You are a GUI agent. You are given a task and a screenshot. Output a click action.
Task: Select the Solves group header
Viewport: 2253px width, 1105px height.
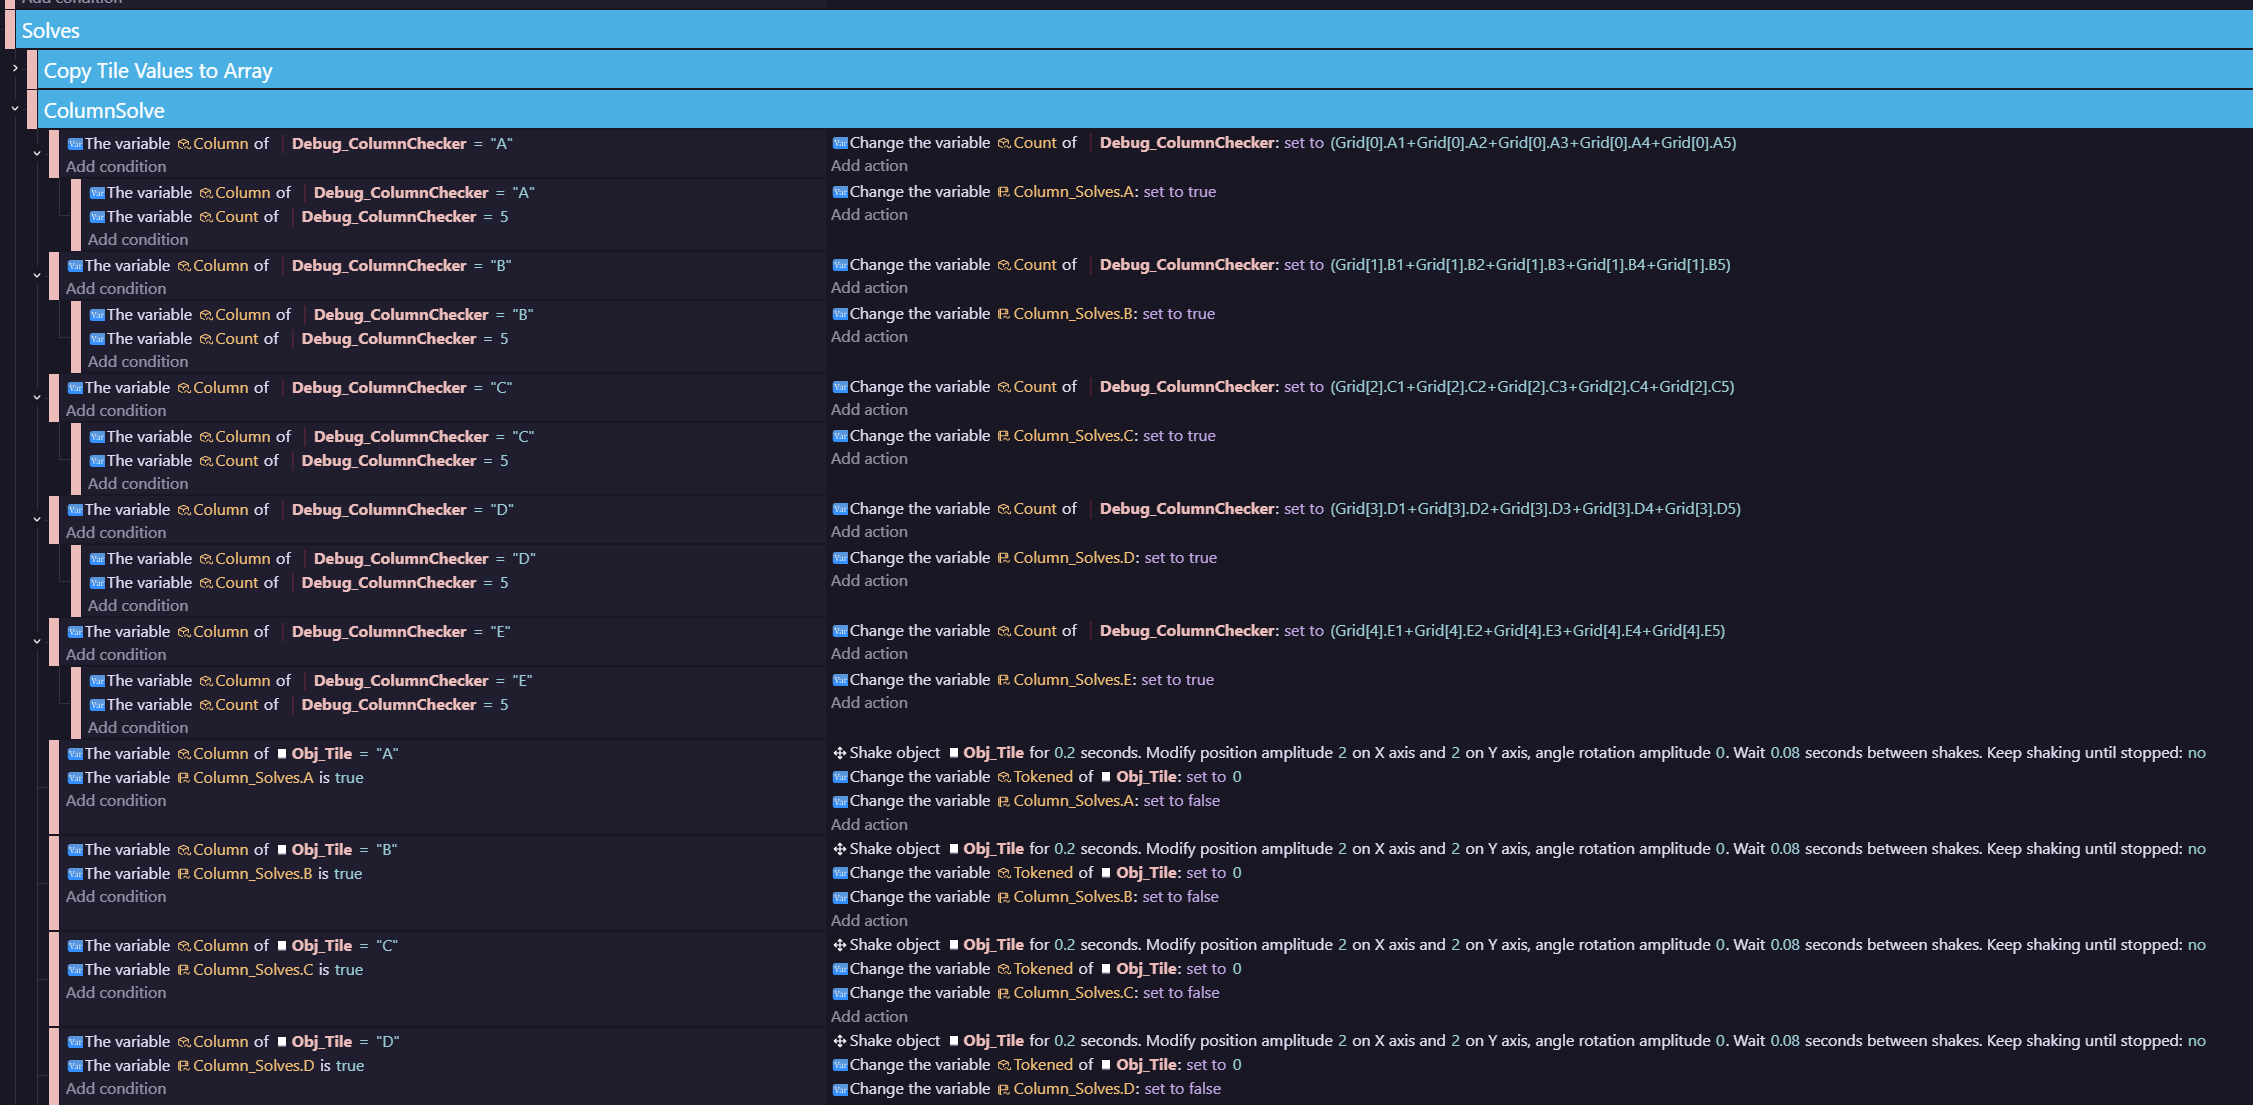click(x=51, y=31)
